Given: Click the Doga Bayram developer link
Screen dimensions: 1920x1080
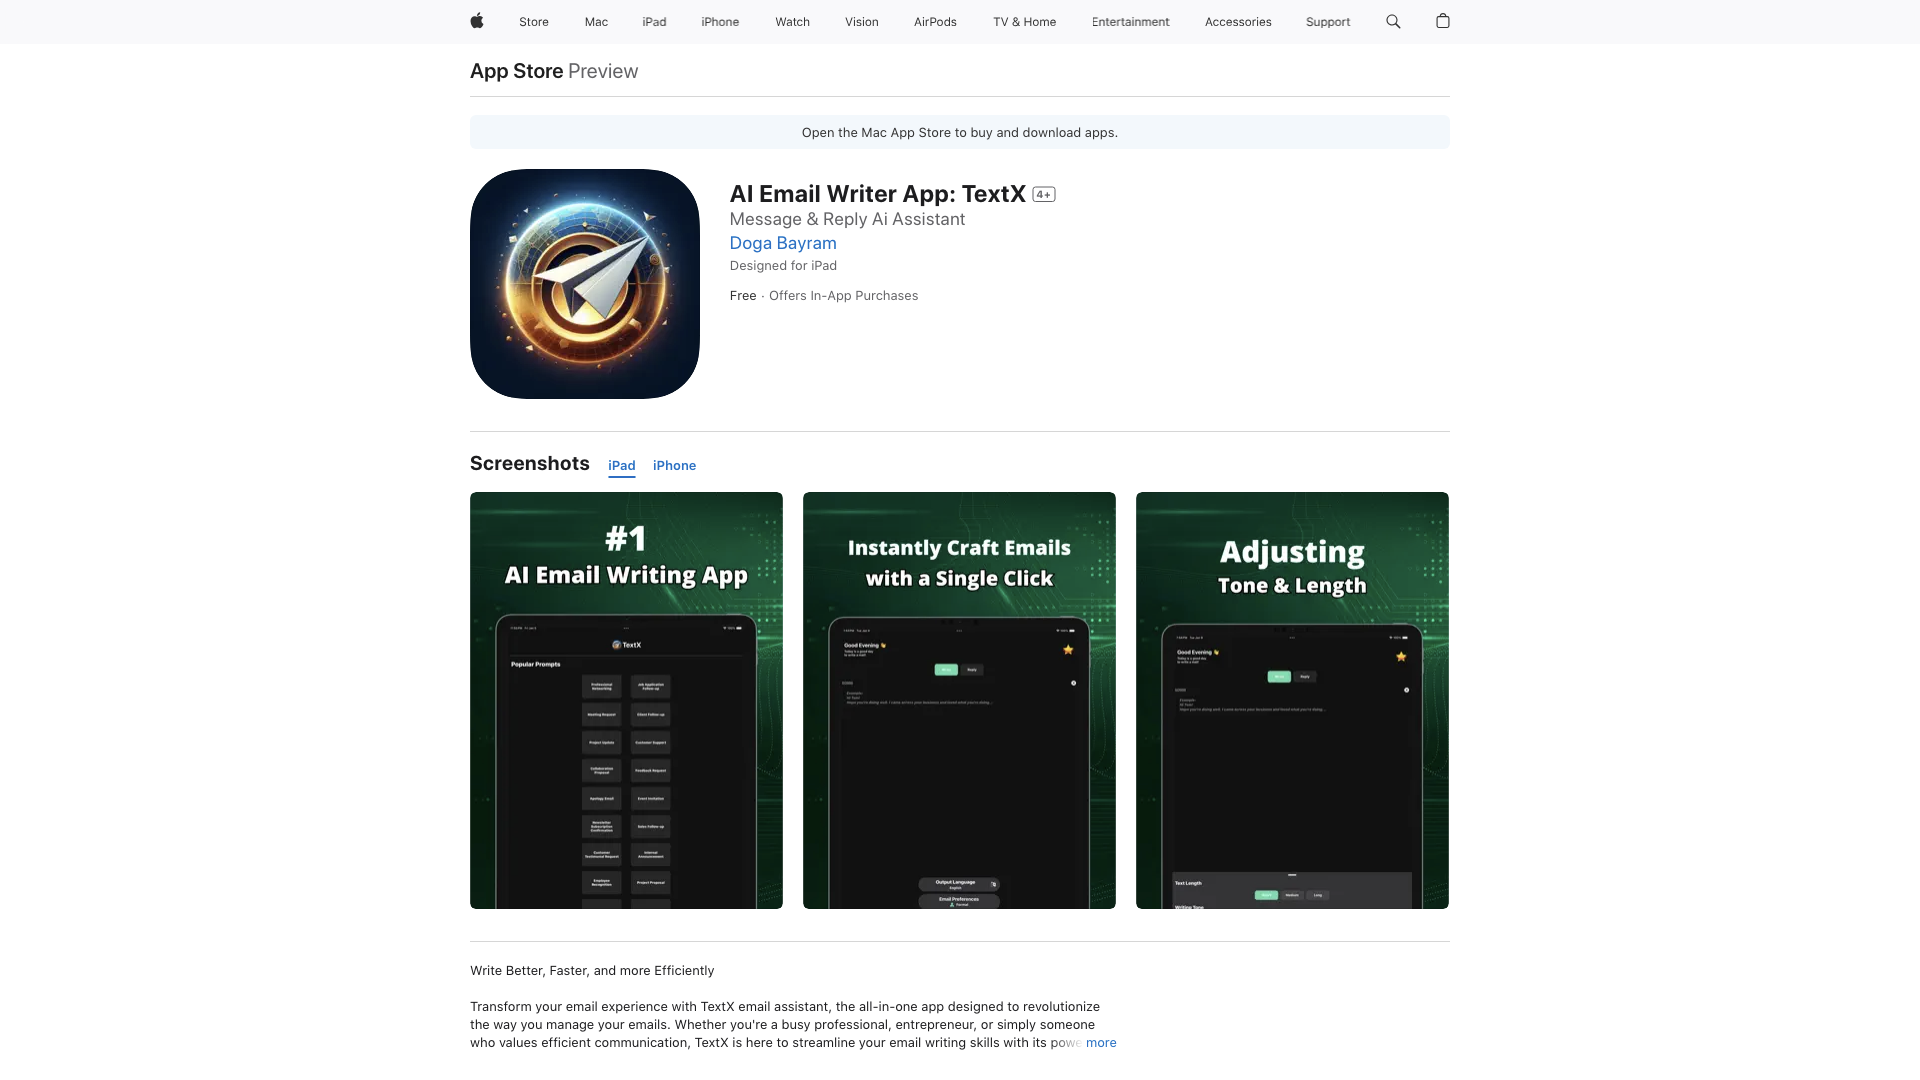Looking at the screenshot, I should [x=782, y=243].
